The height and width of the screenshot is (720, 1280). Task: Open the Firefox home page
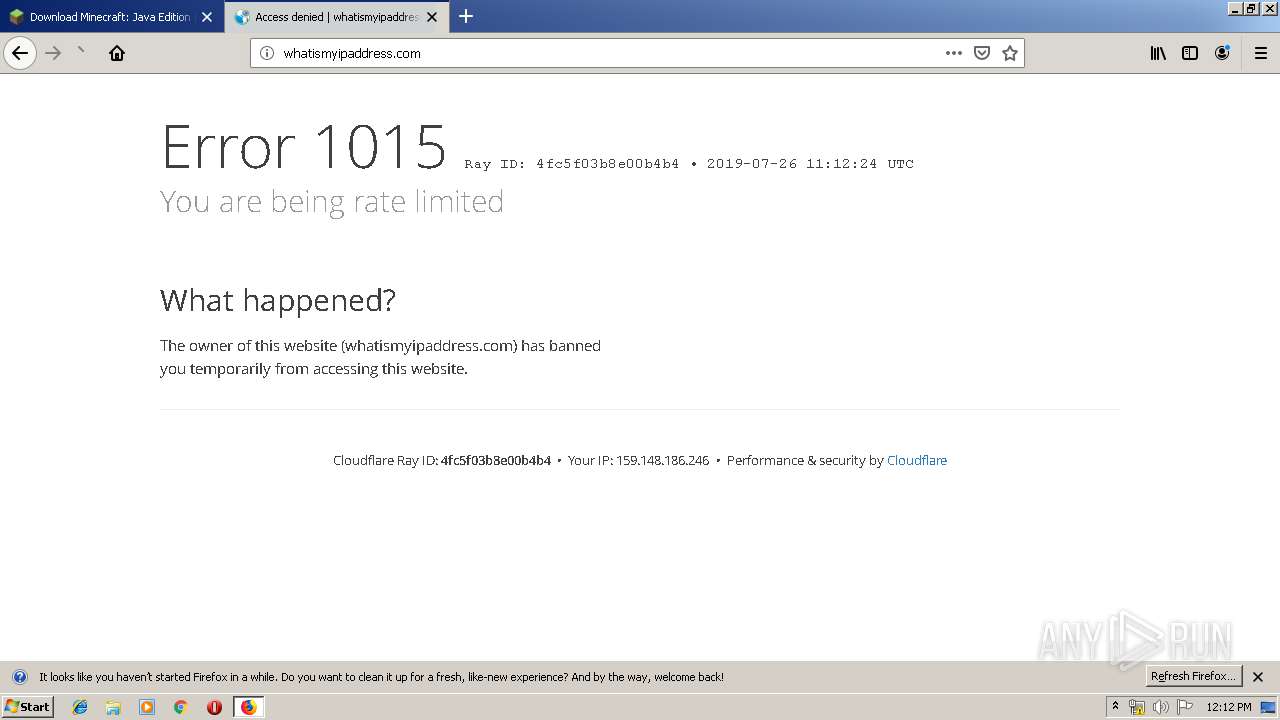click(x=117, y=53)
